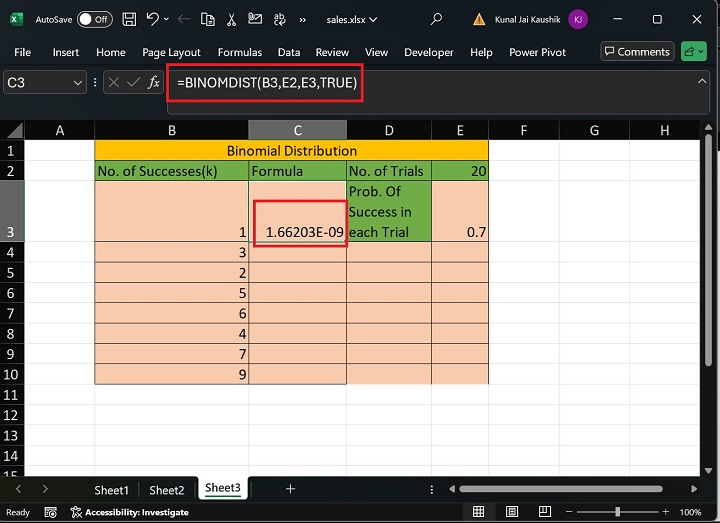Click the yellow warning triangle icon
This screenshot has height=523, width=720.
pyautogui.click(x=479, y=19)
